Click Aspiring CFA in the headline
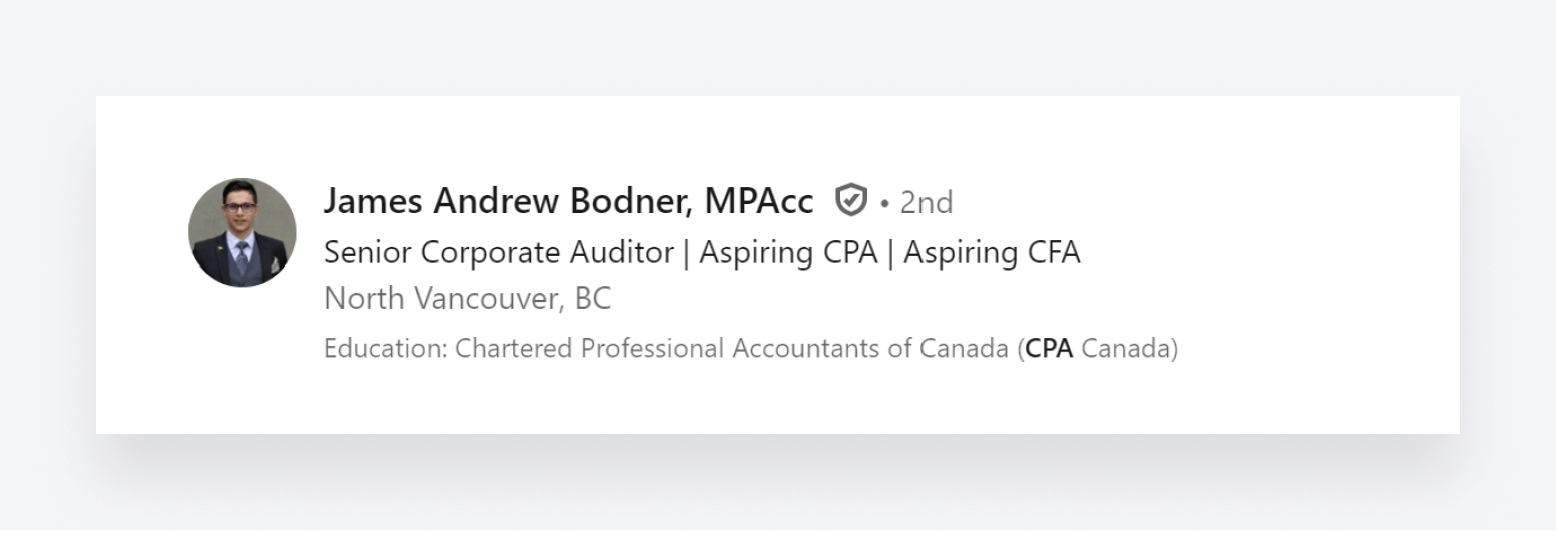This screenshot has width=1556, height=542. point(991,253)
